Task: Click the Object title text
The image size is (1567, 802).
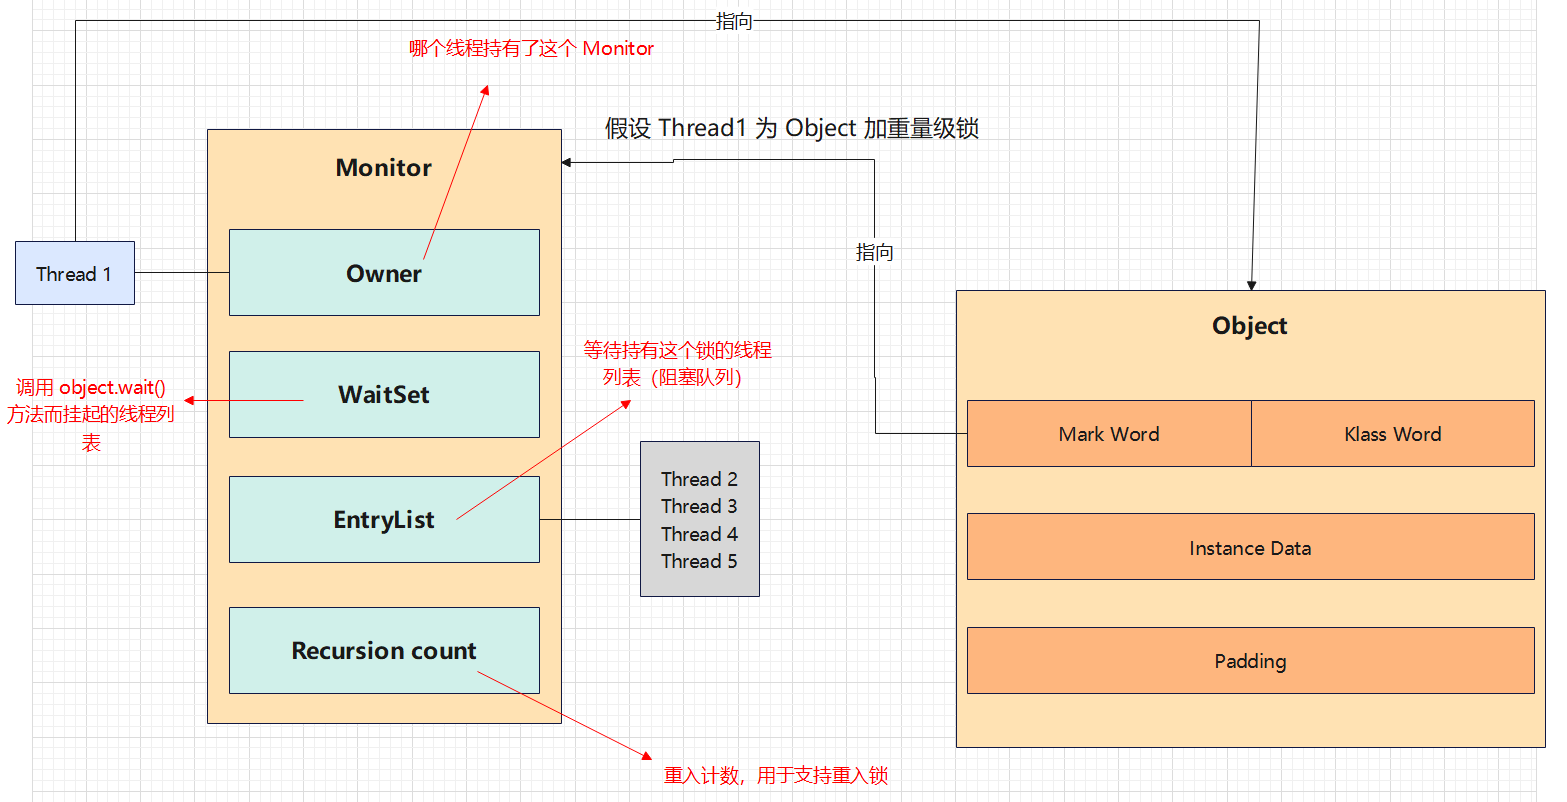Action: (x=1250, y=326)
